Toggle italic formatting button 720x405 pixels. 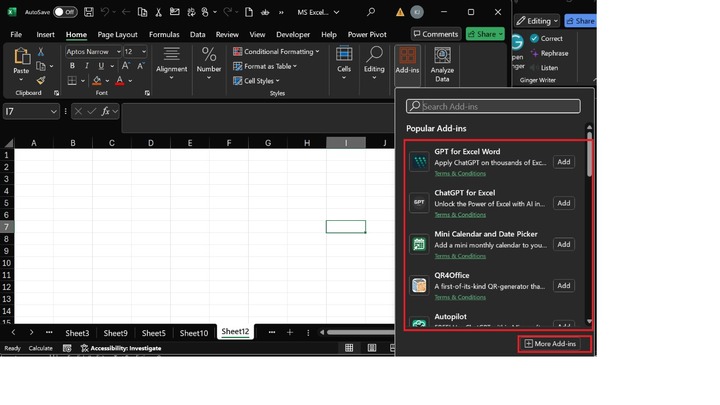(87, 66)
